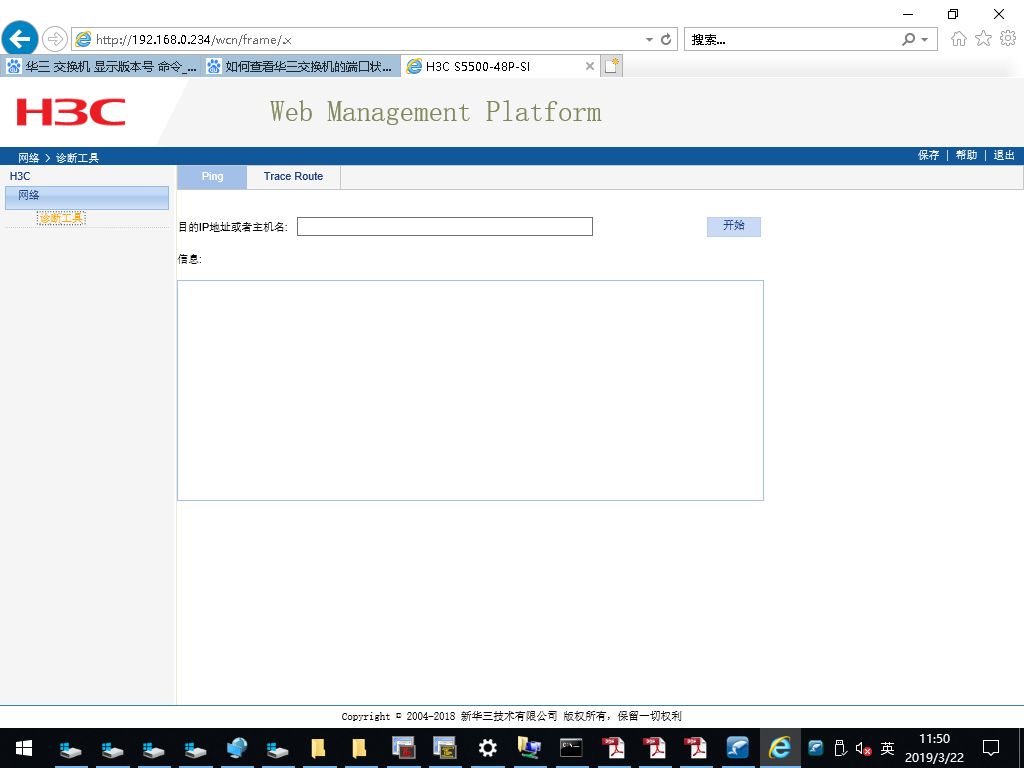Viewport: 1024px width, 768px height.
Task: Switch to the Trace Route tab
Action: tap(293, 176)
